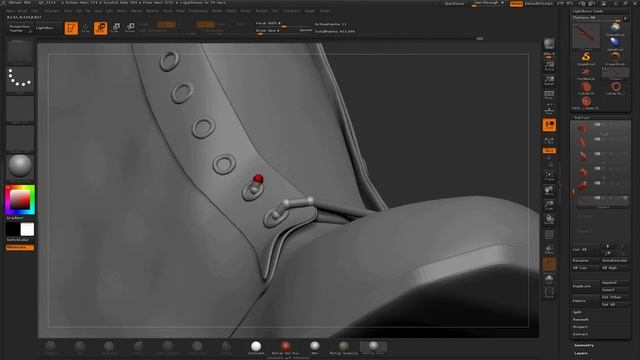Image resolution: width=640 pixels, height=360 pixels.
Task: Click the Frame icon in right shelf
Action: (x=549, y=176)
